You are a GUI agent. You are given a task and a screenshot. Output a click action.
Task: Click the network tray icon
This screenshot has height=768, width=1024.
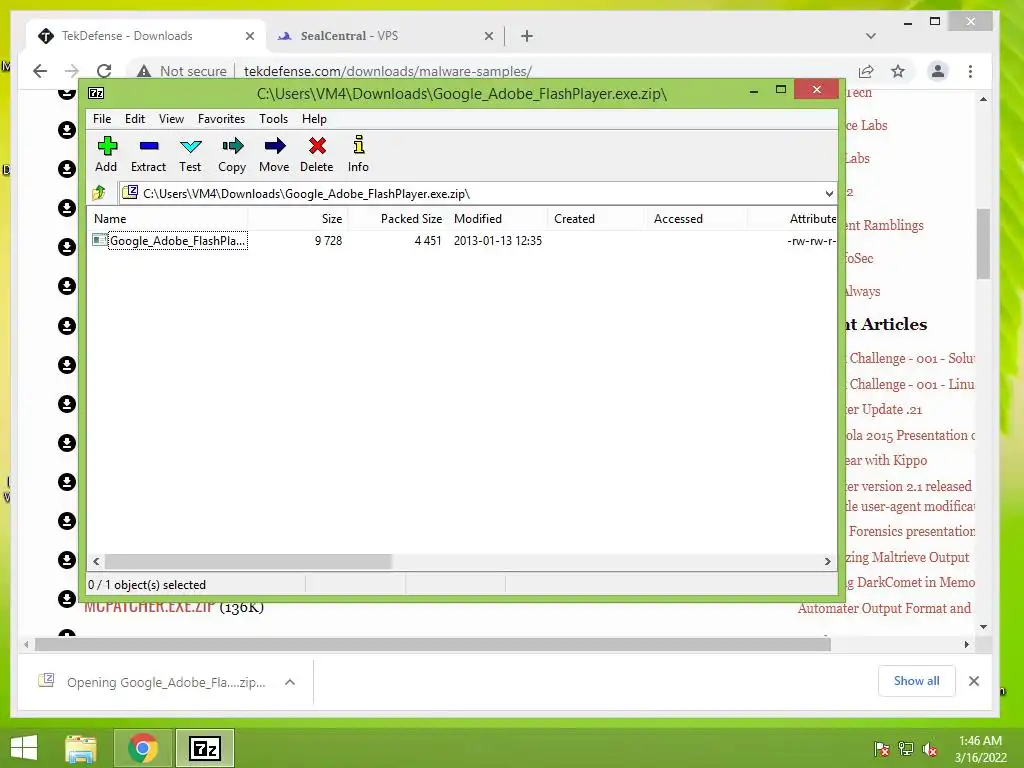905,749
